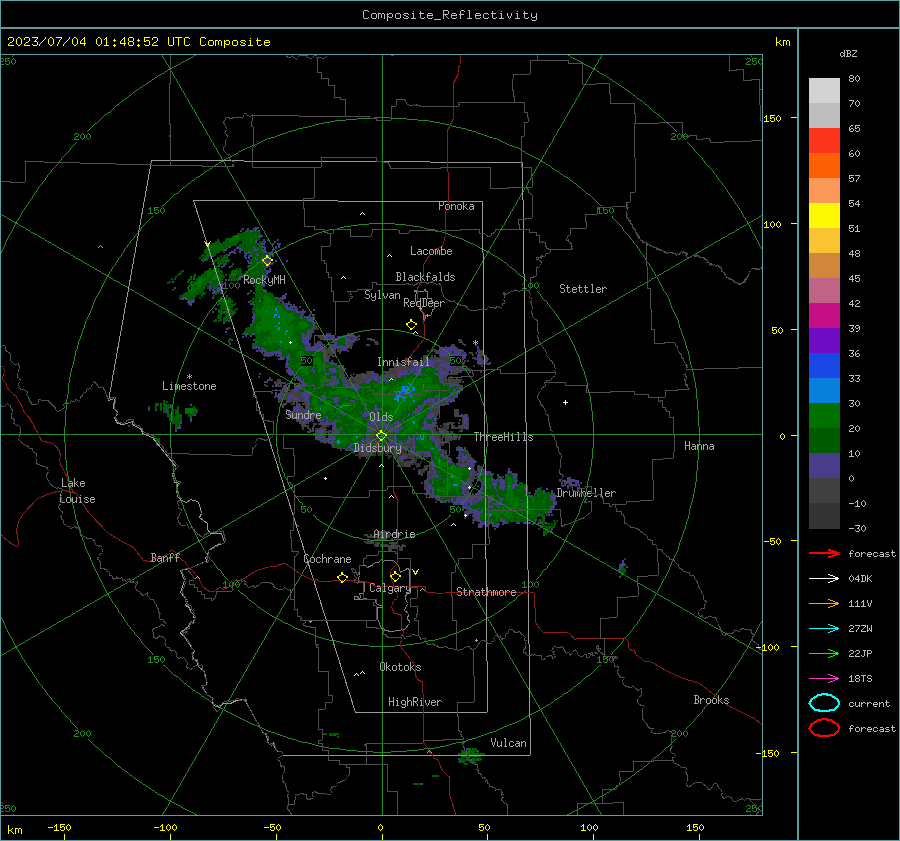Click the Sylvan label on the map
900x841 pixels.
pyautogui.click(x=382, y=295)
